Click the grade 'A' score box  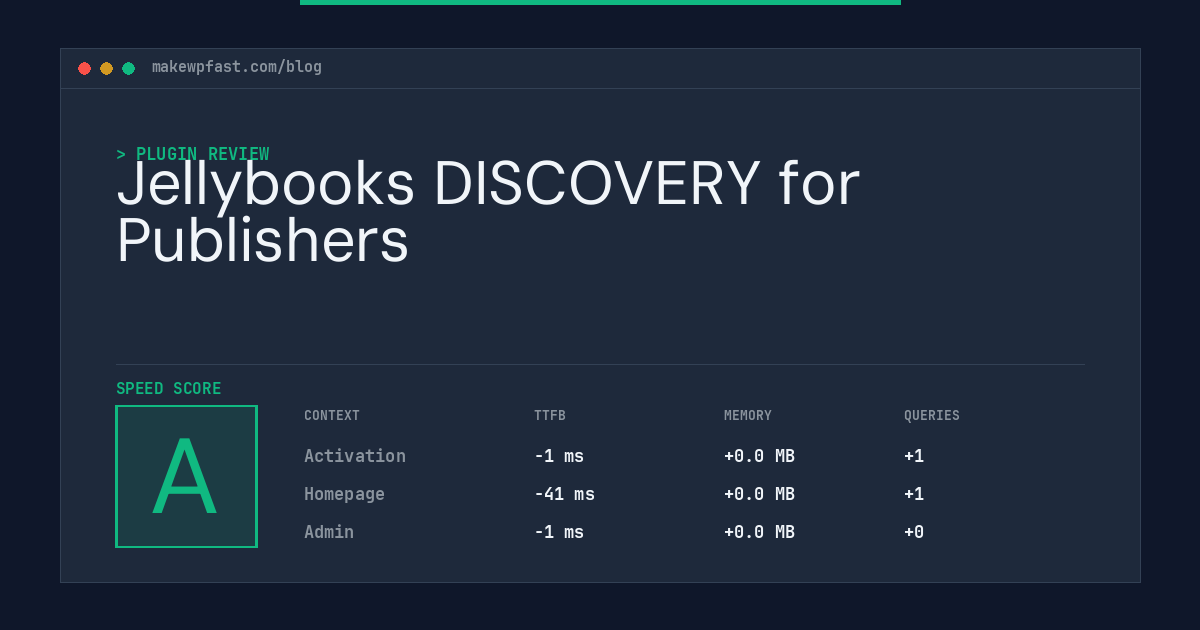tap(187, 476)
